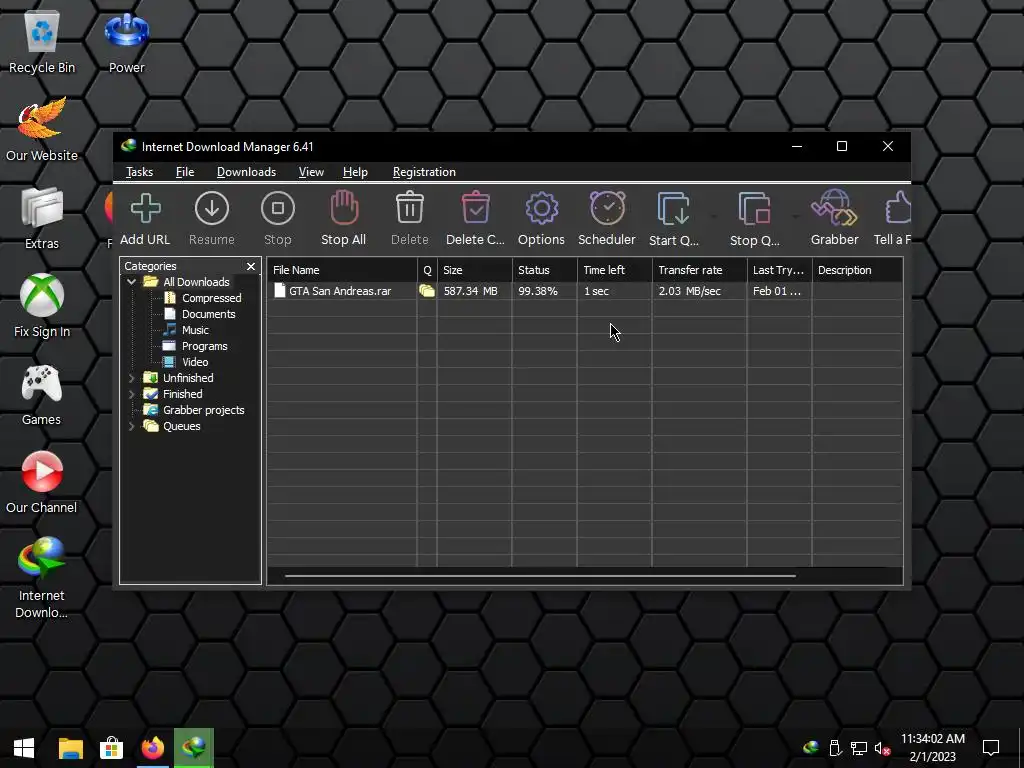Expand the Finished category node
This screenshot has width=1024, height=768.
pos(131,394)
